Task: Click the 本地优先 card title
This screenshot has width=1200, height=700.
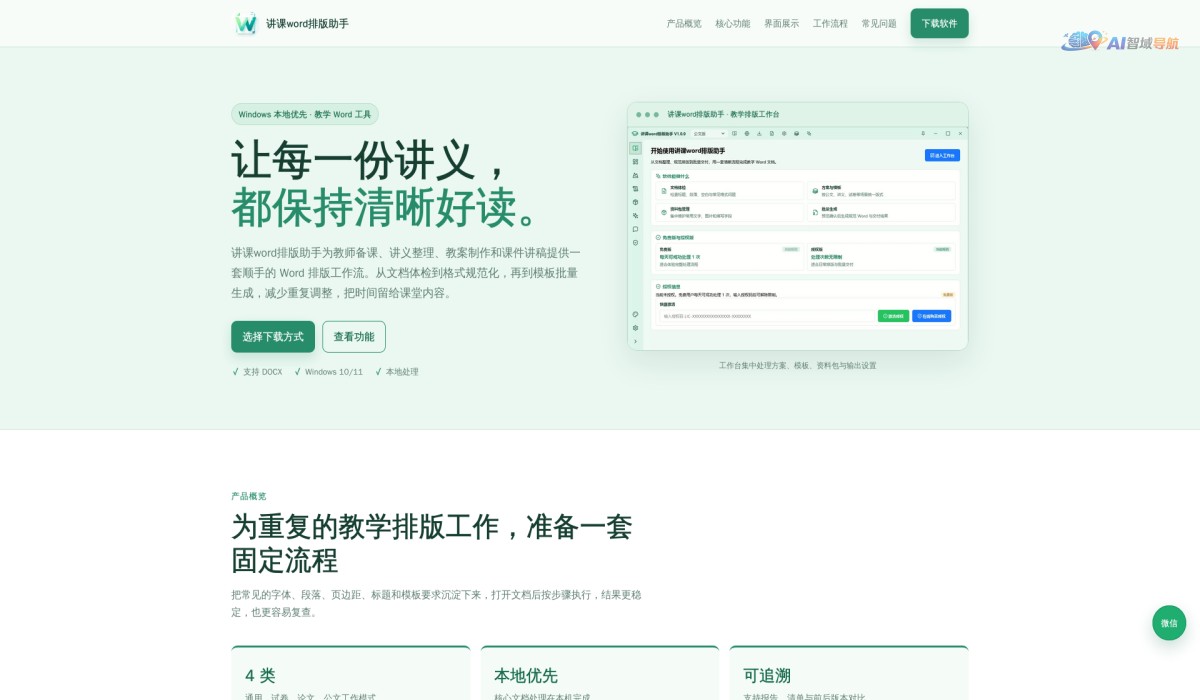Action: pos(526,676)
